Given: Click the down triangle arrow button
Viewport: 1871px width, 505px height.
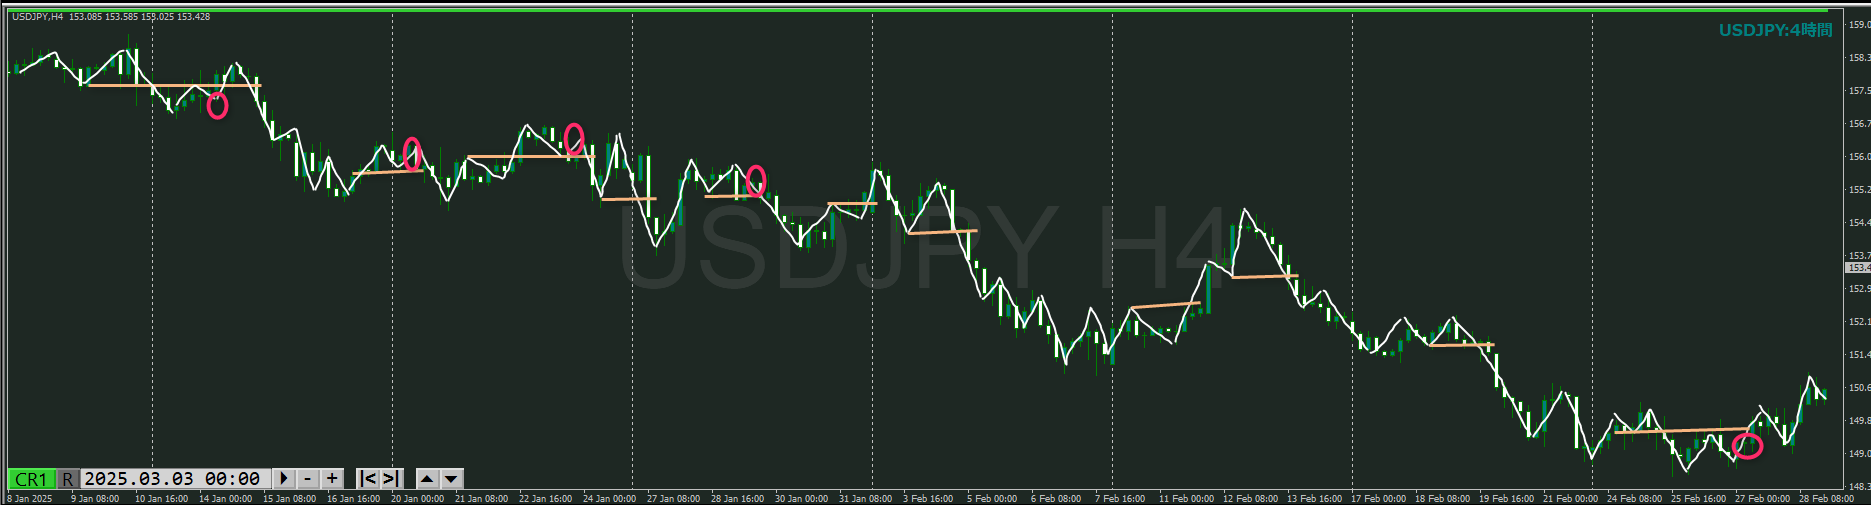Looking at the screenshot, I should pyautogui.click(x=451, y=479).
